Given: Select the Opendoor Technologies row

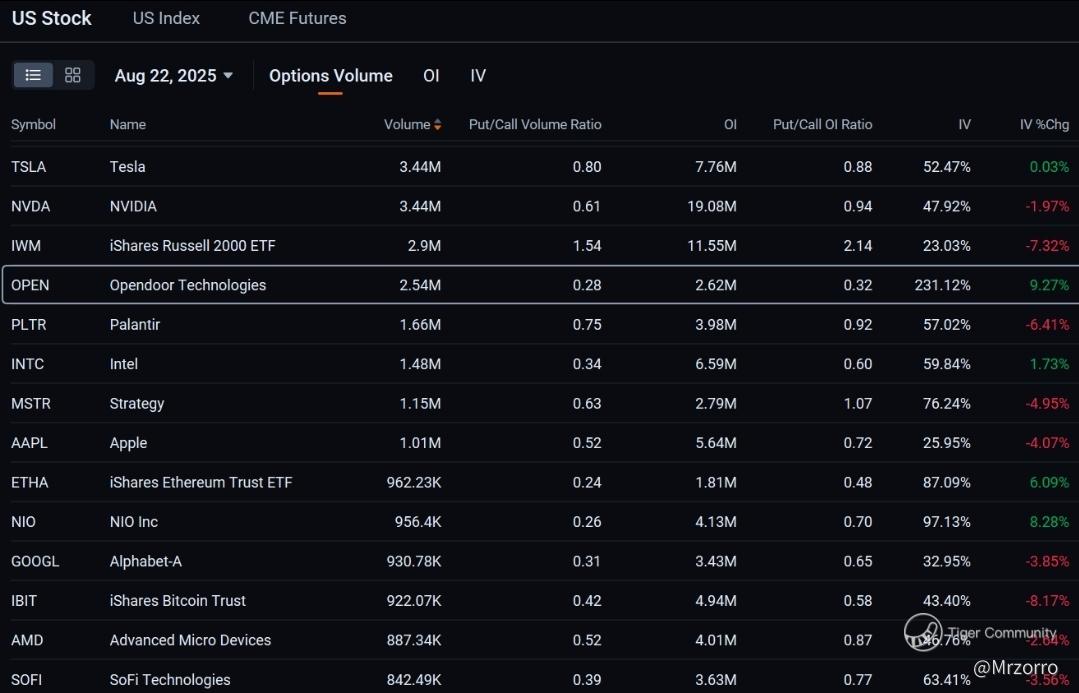Looking at the screenshot, I should [x=188, y=285].
